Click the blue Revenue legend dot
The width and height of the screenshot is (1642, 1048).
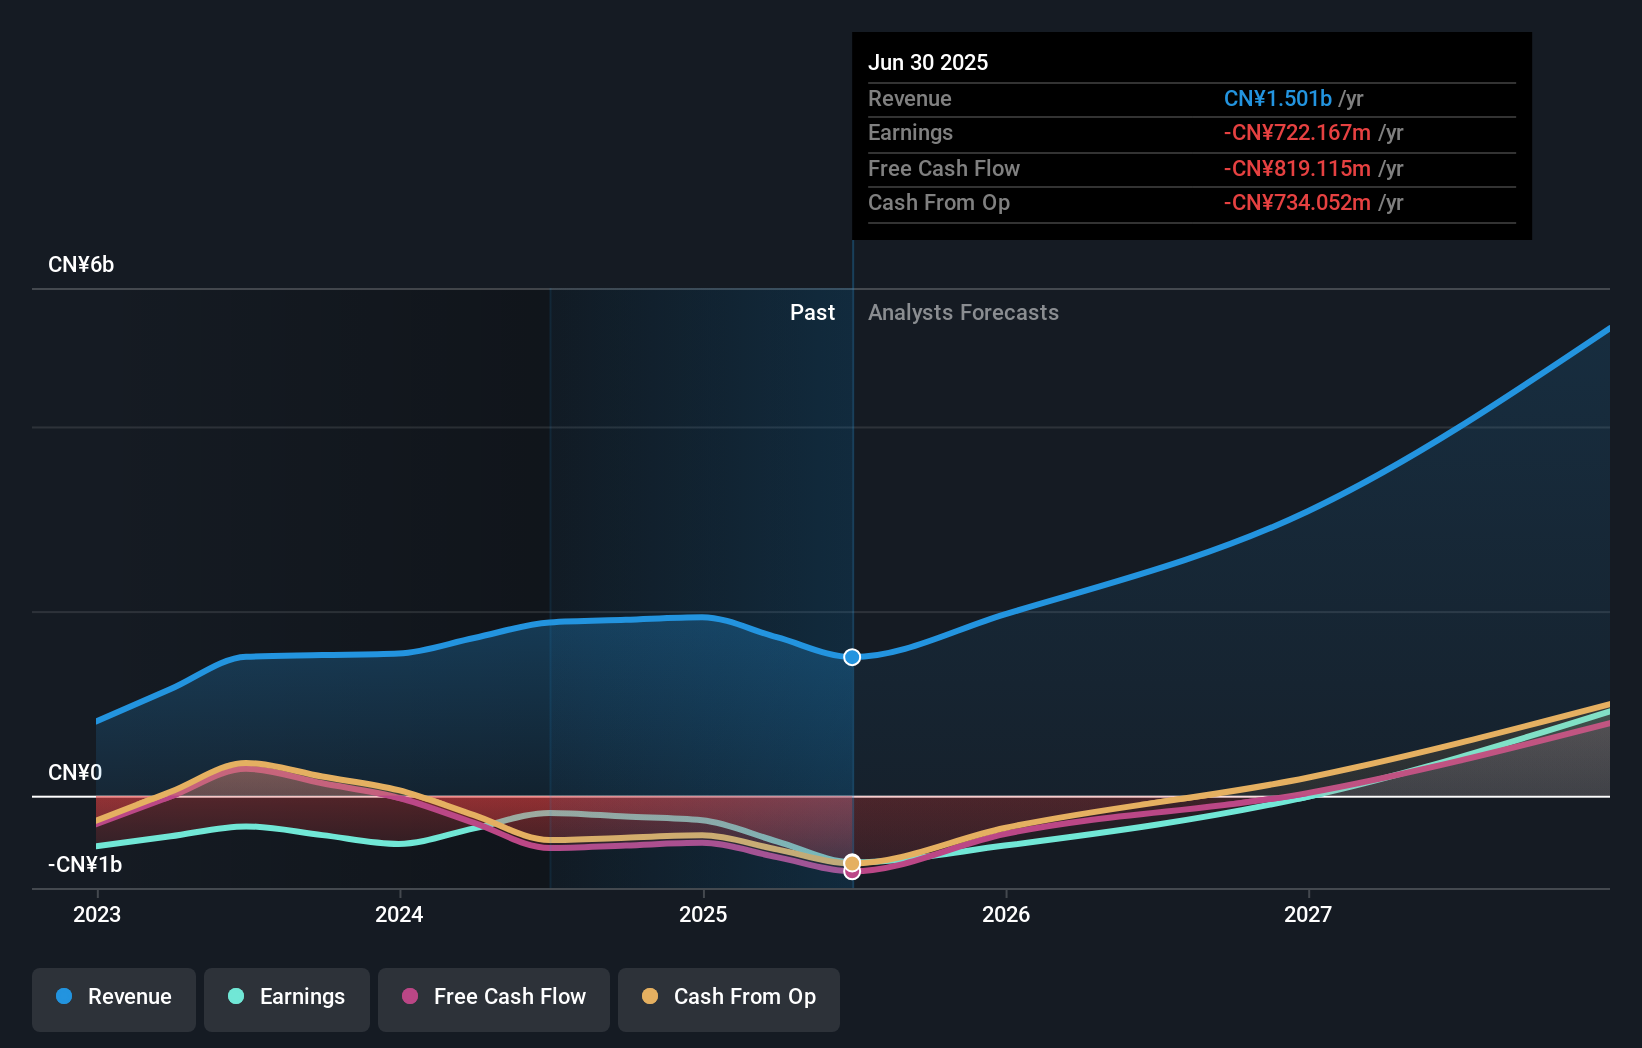[62, 997]
